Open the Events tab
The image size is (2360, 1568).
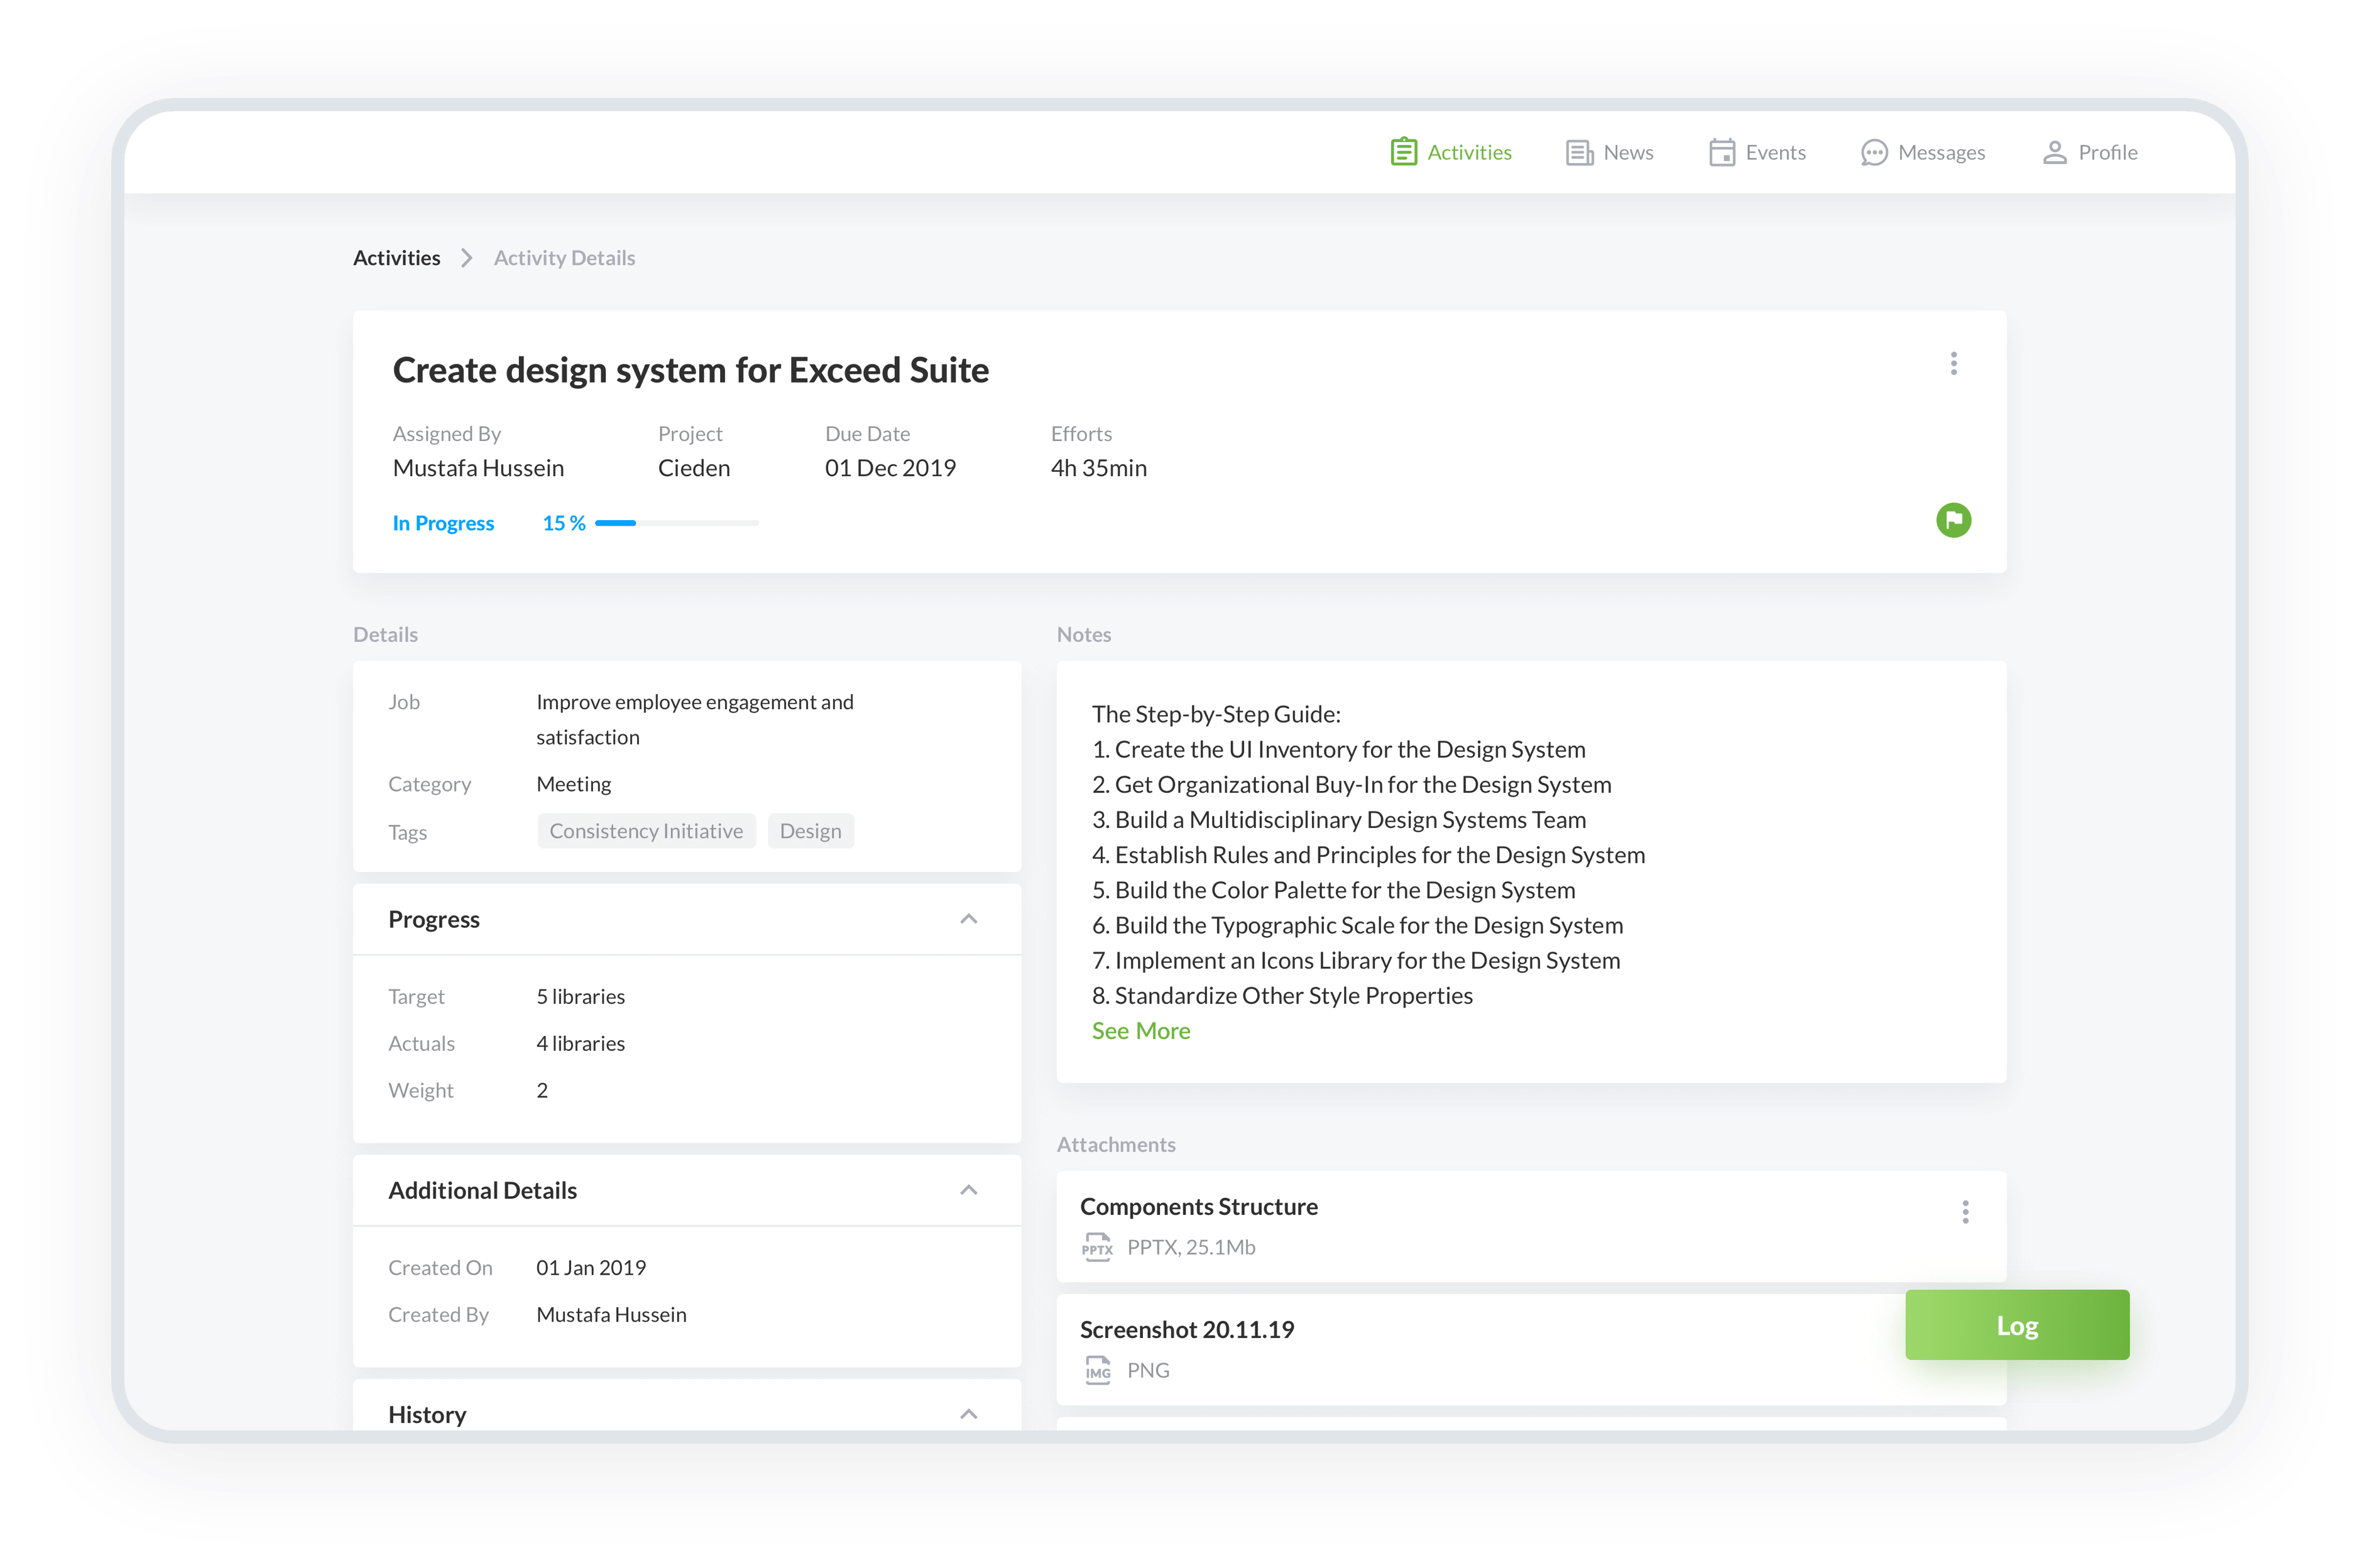coord(1757,152)
